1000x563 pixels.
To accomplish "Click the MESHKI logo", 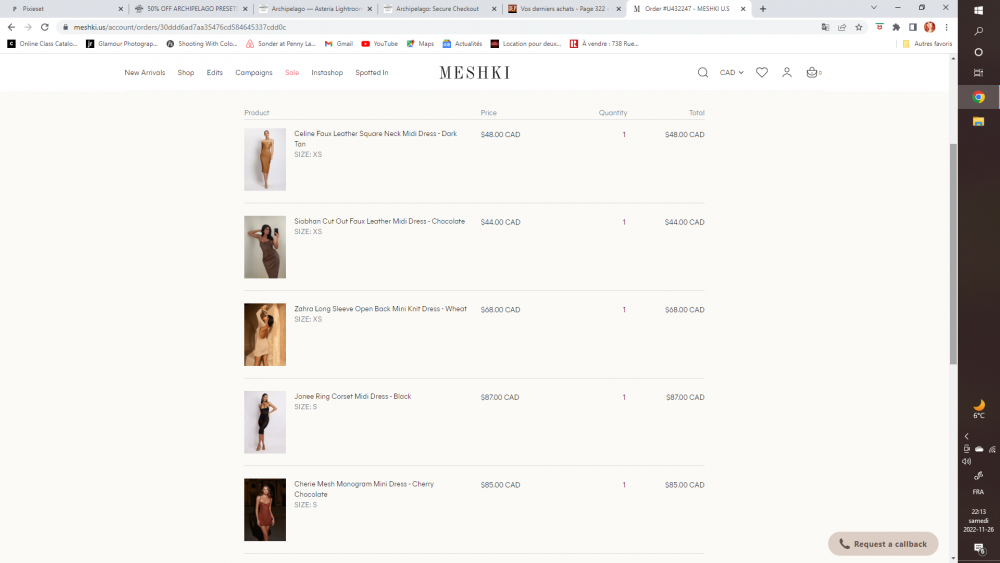I will point(474,73).
